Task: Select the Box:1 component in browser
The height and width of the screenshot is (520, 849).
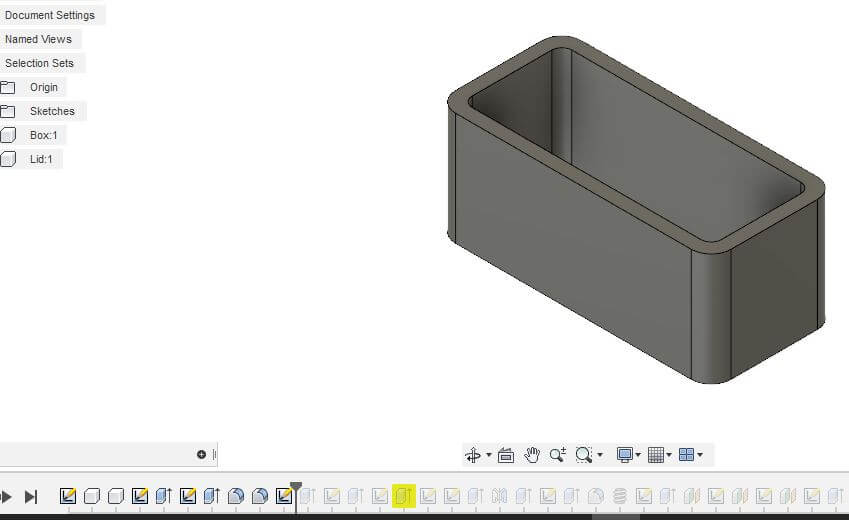Action: (x=44, y=135)
